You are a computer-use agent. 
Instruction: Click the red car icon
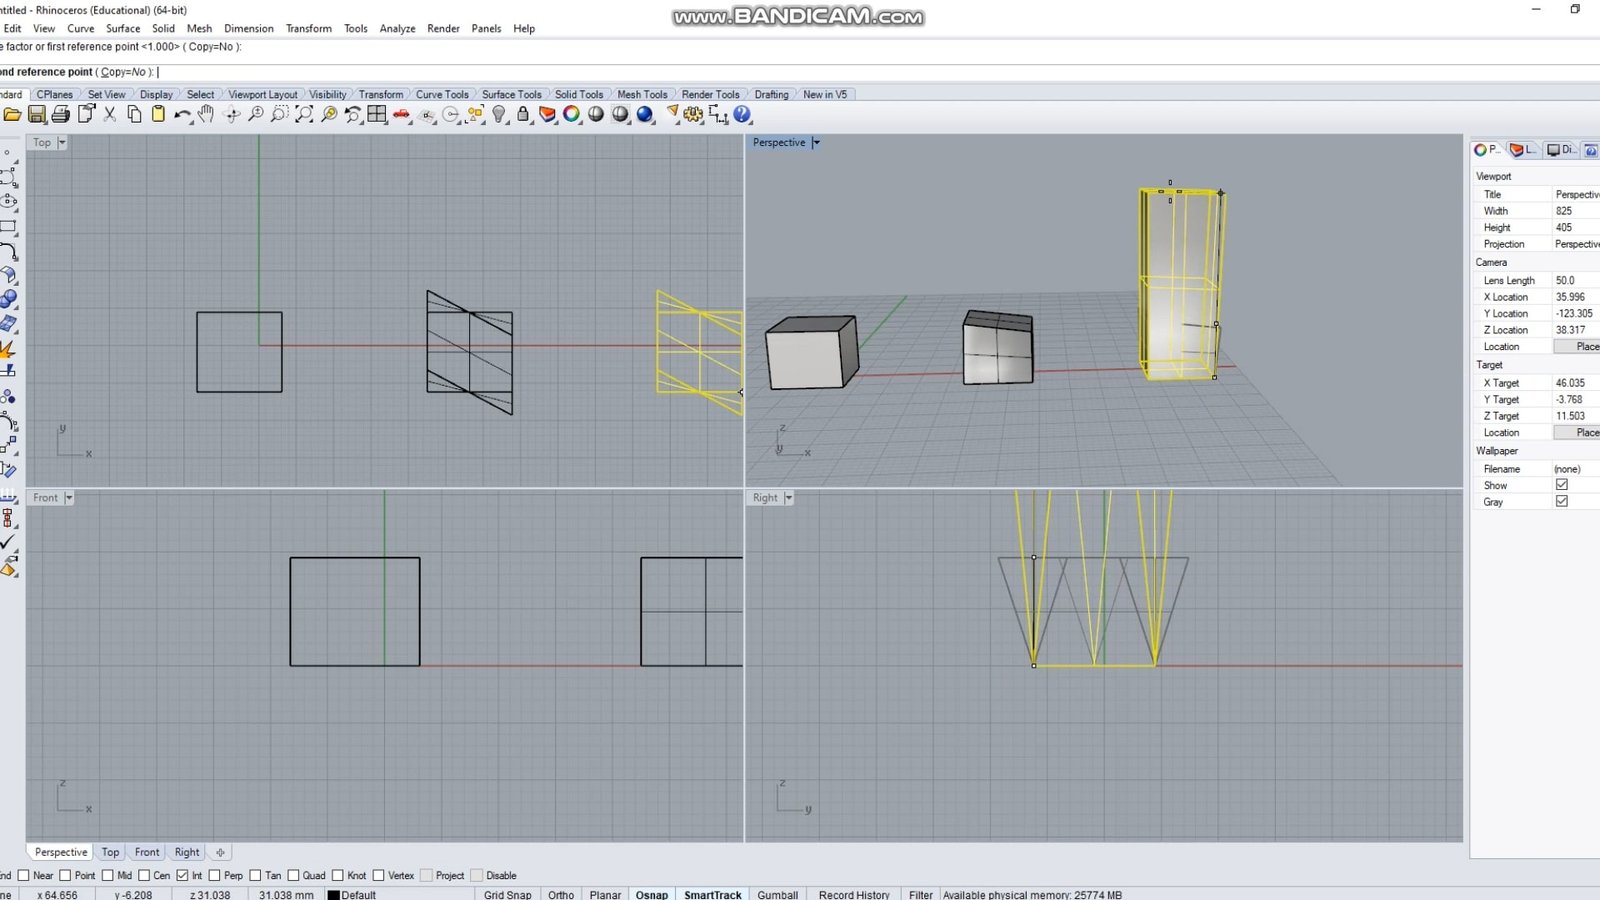[402, 115]
